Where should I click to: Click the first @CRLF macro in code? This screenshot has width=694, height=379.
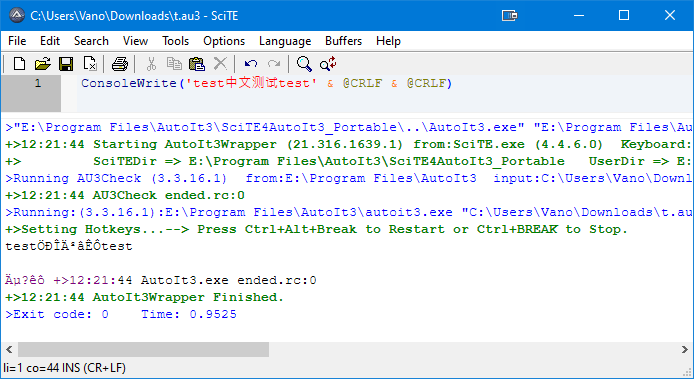[x=362, y=83]
